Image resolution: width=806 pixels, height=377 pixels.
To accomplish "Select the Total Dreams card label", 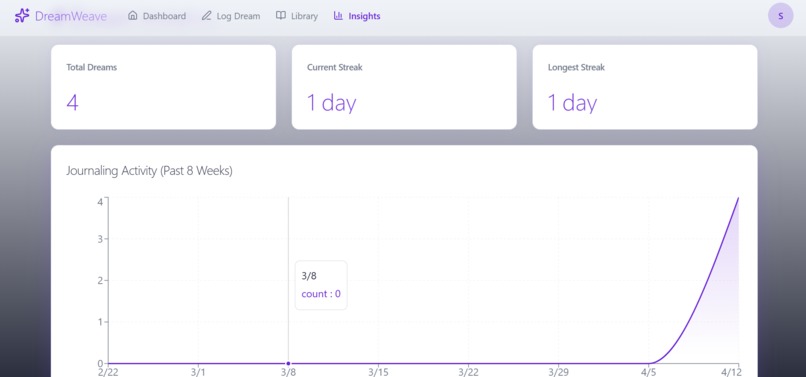I will point(91,67).
